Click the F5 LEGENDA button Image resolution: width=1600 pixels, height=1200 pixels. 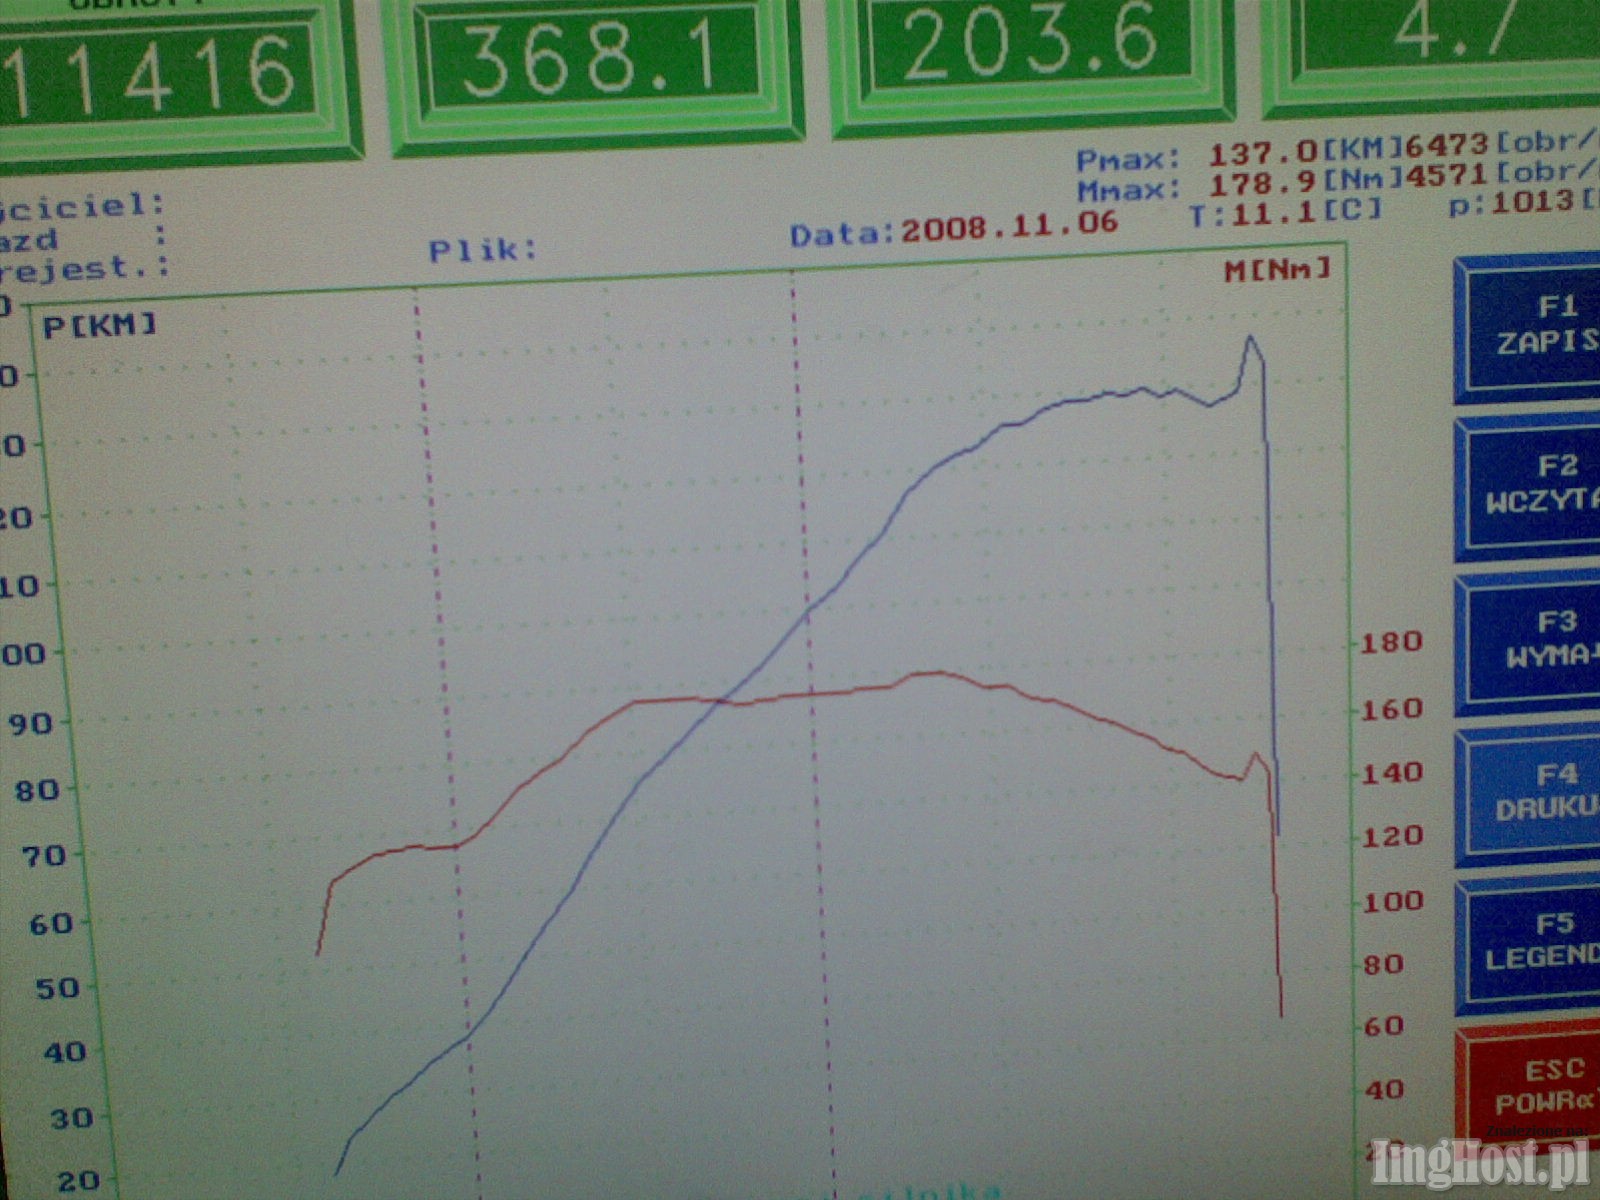pyautogui.click(x=1528, y=942)
